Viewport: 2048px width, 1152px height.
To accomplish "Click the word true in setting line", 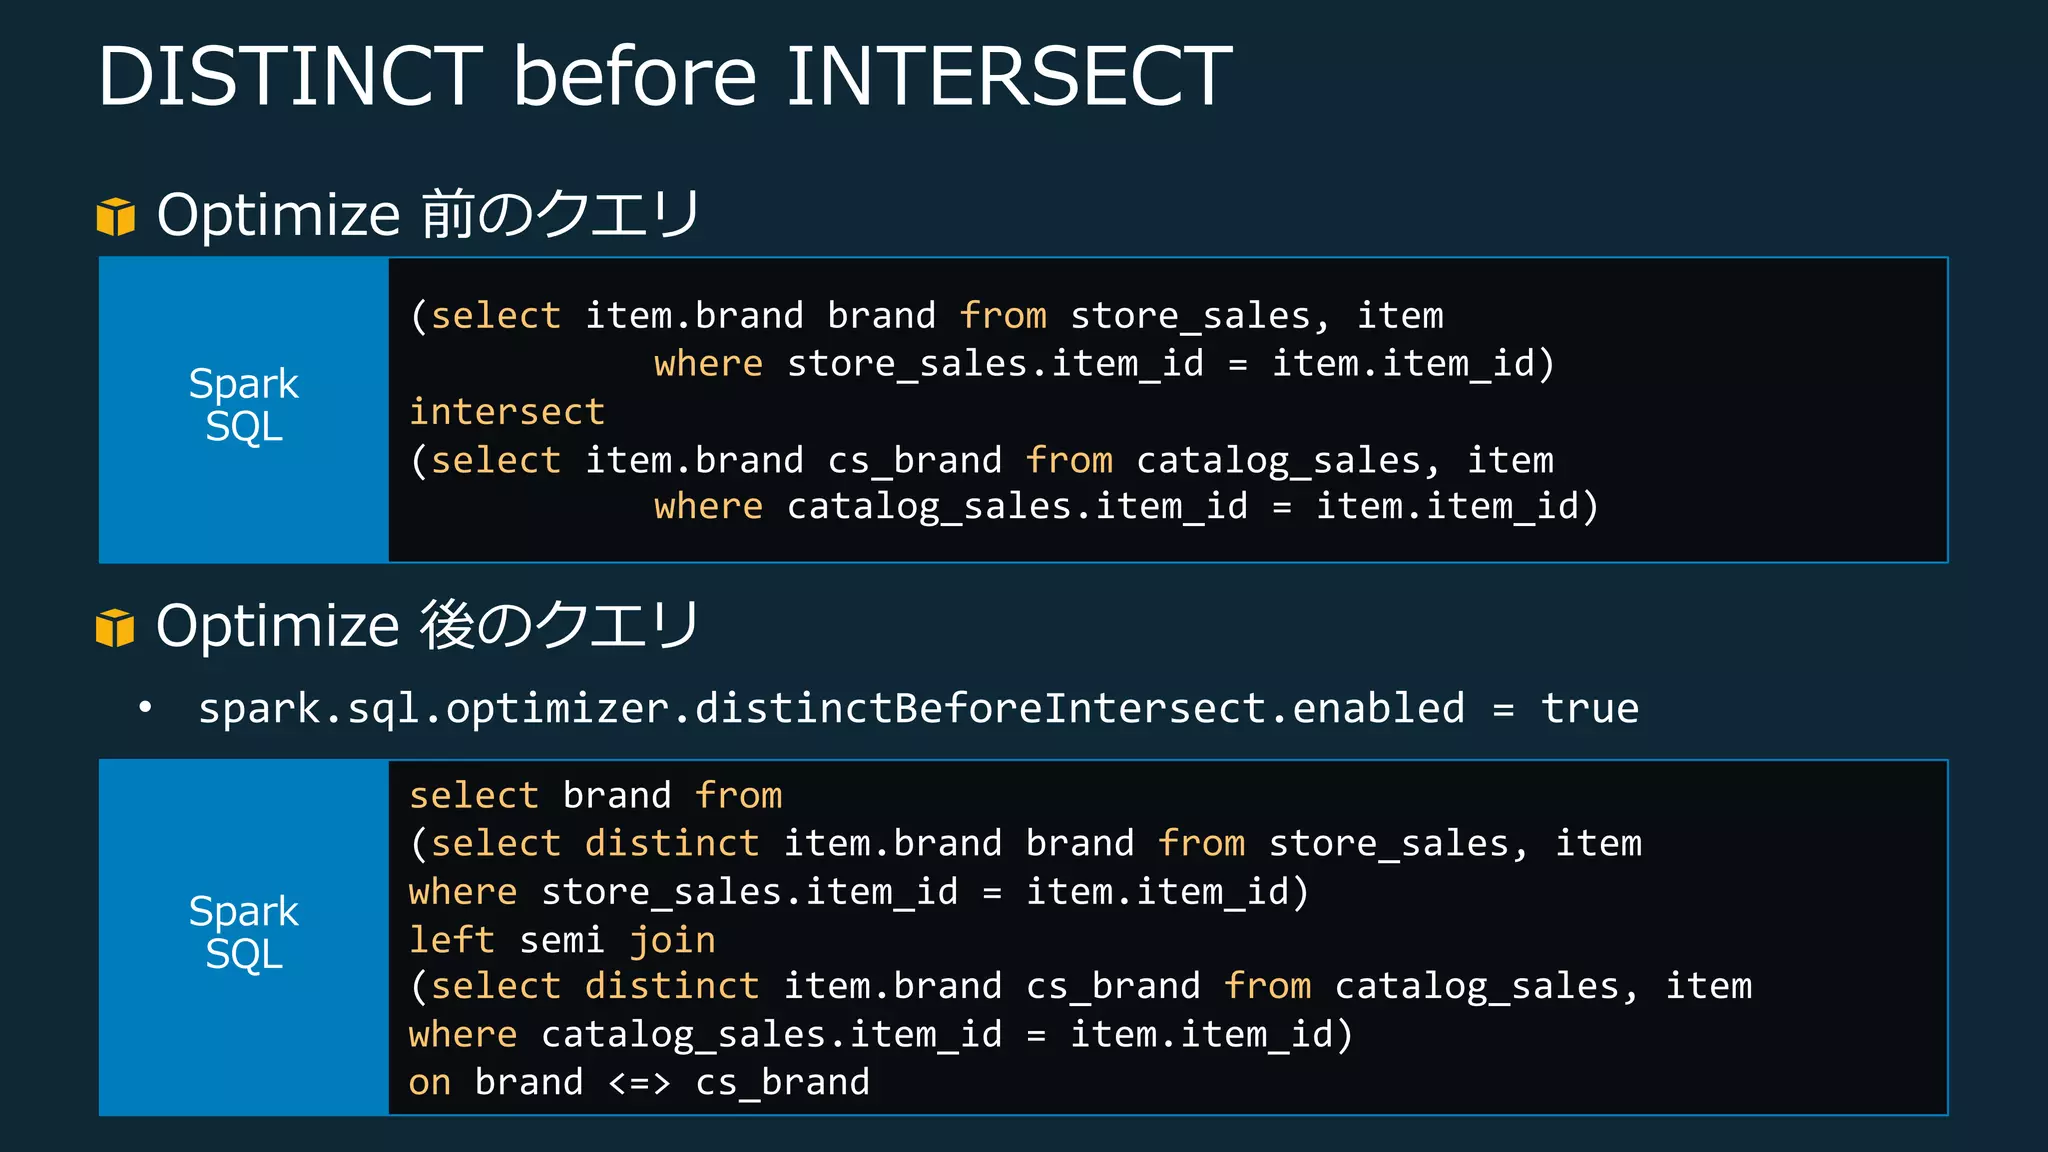I will point(1589,708).
